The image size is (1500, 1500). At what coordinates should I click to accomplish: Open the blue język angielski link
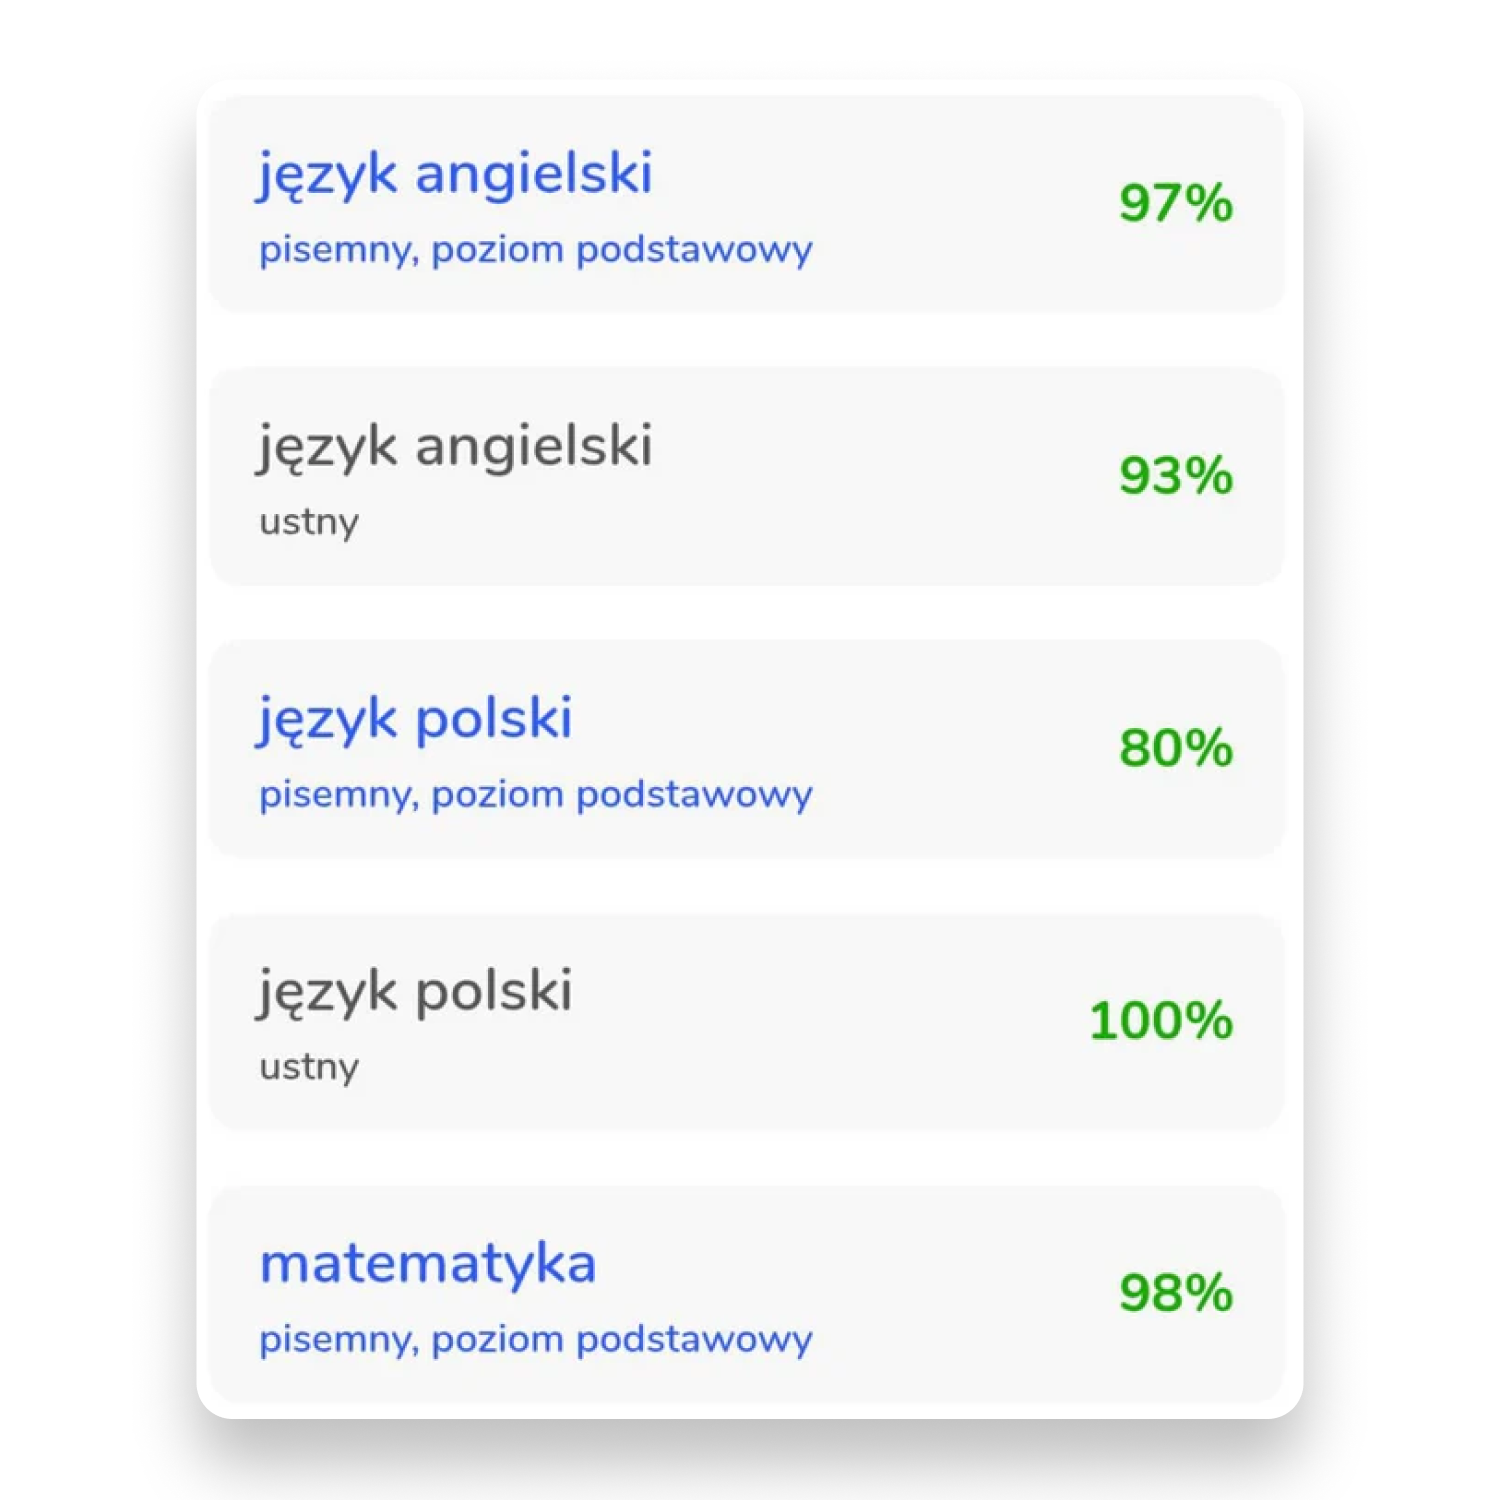tap(455, 175)
